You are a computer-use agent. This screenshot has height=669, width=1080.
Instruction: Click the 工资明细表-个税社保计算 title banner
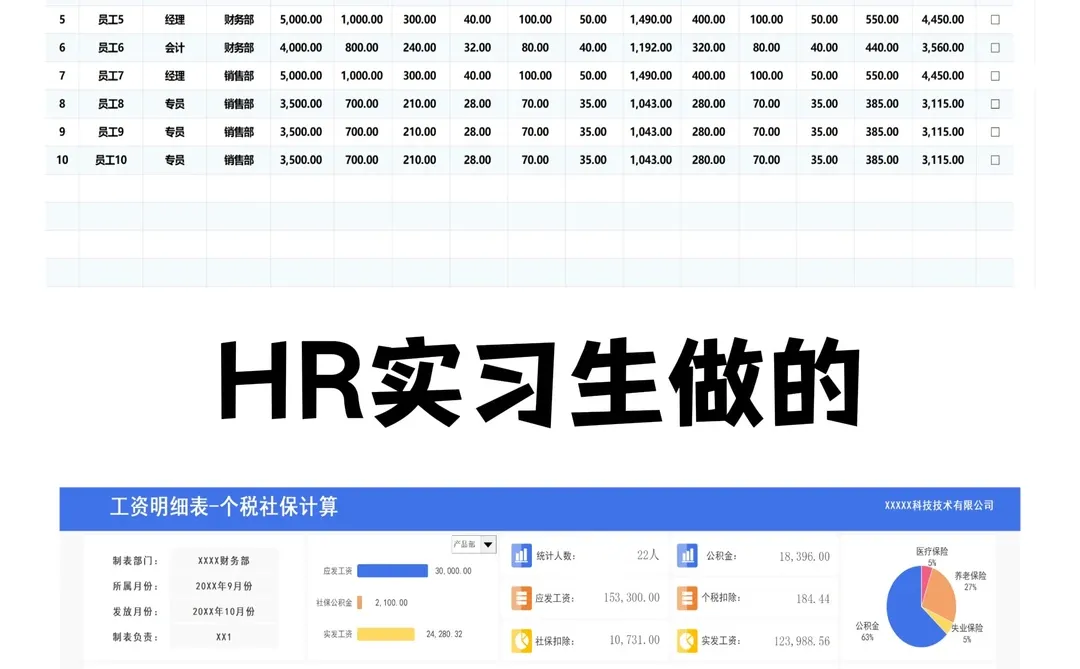(x=225, y=508)
